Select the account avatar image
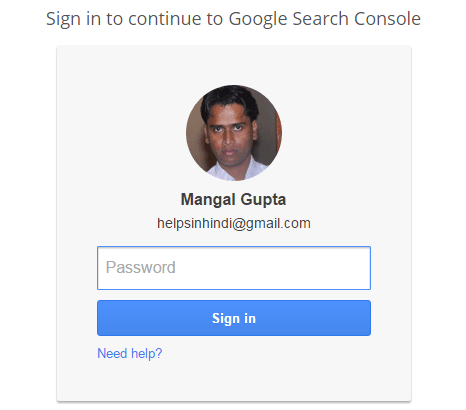Image resolution: width=466 pixels, height=410 pixels. [234, 133]
